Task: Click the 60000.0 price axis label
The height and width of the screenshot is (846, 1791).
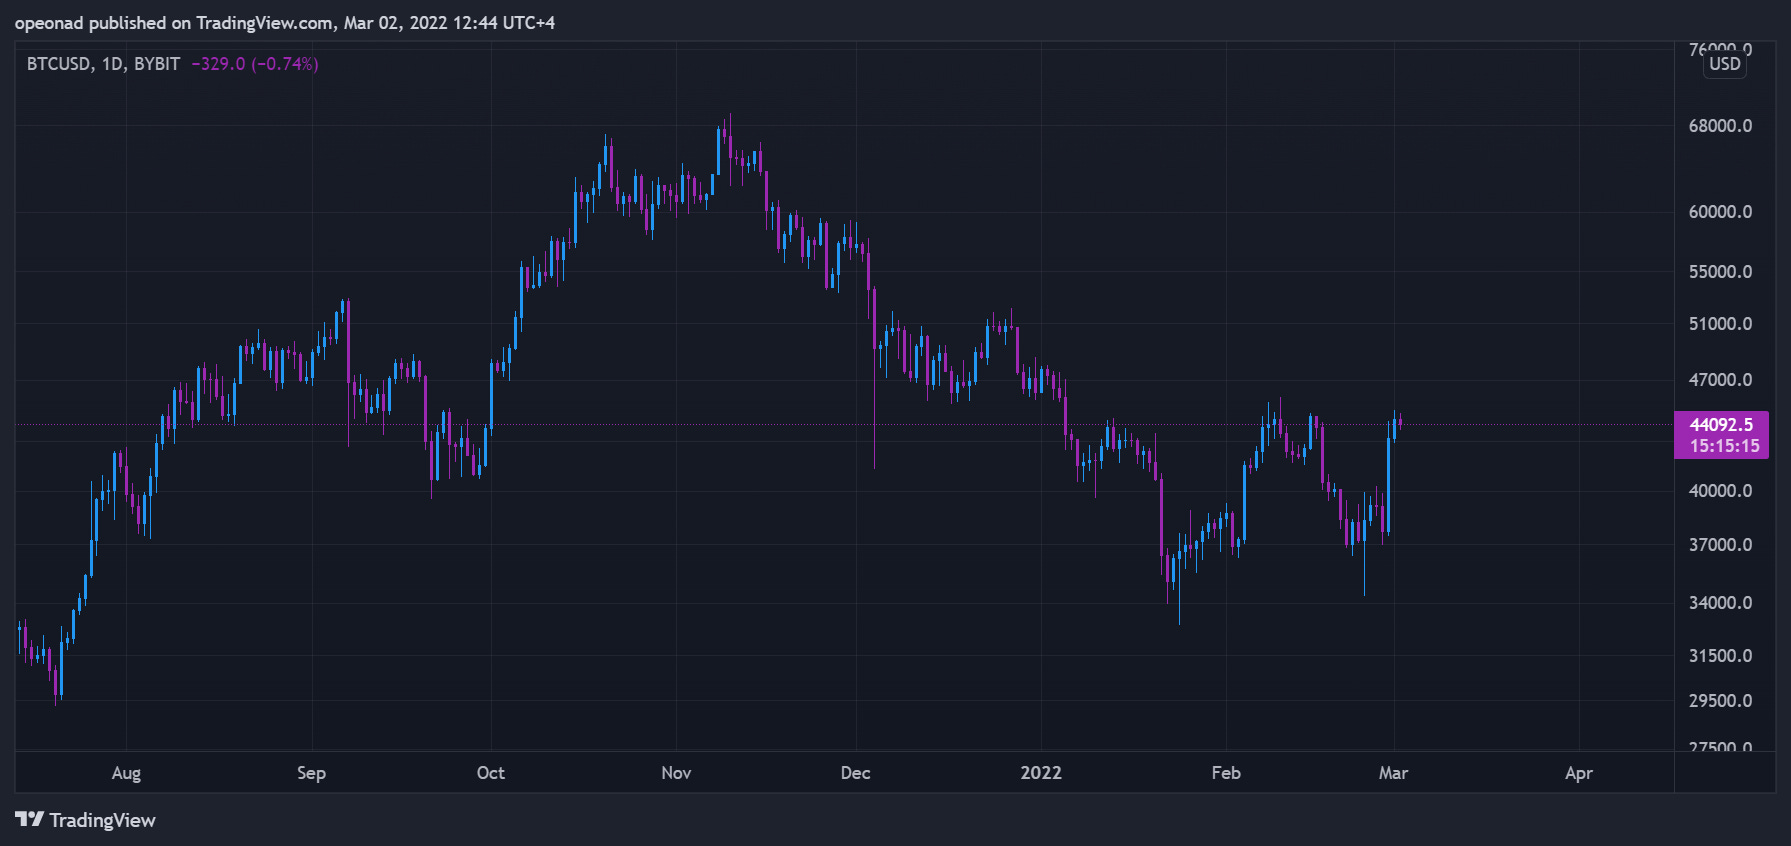Action: [1720, 212]
